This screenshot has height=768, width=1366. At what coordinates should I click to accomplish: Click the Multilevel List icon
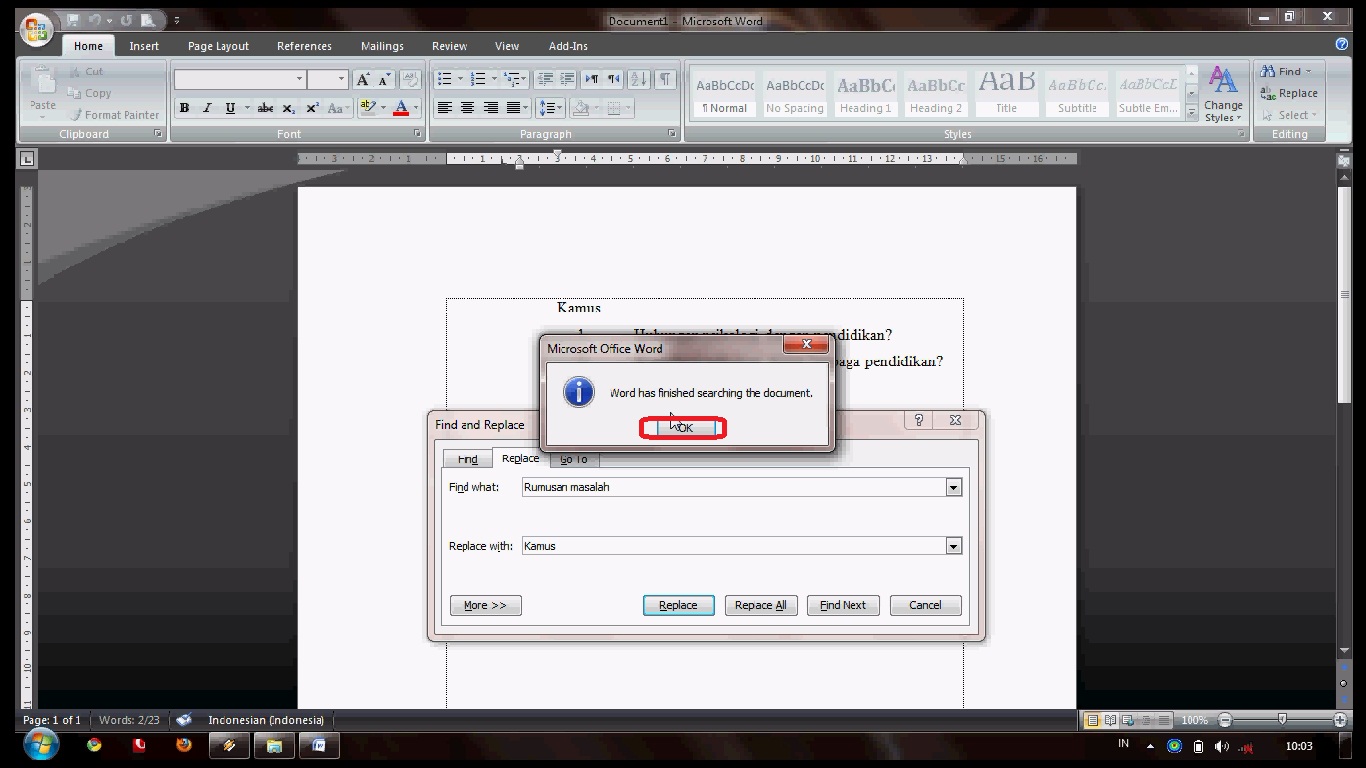515,79
